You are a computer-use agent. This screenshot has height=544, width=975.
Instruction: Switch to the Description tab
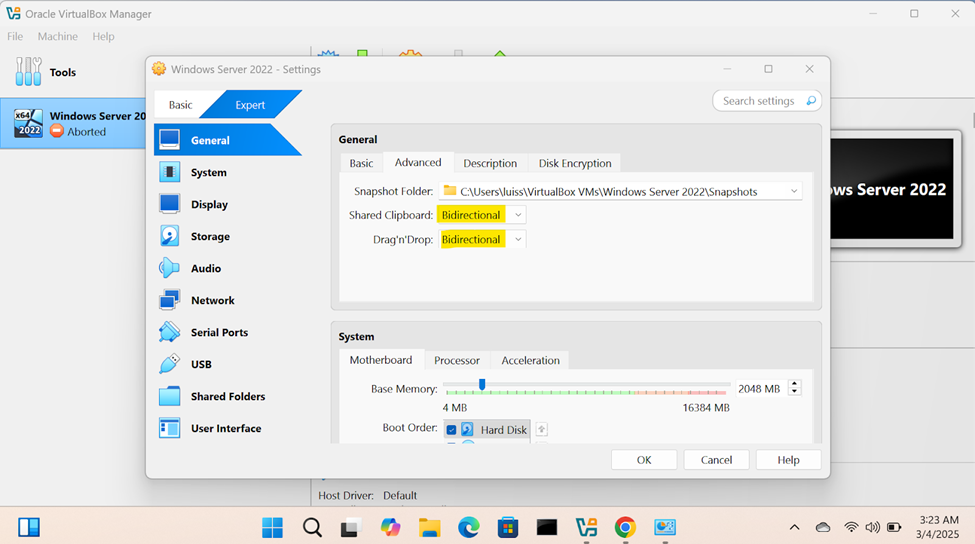click(x=490, y=163)
